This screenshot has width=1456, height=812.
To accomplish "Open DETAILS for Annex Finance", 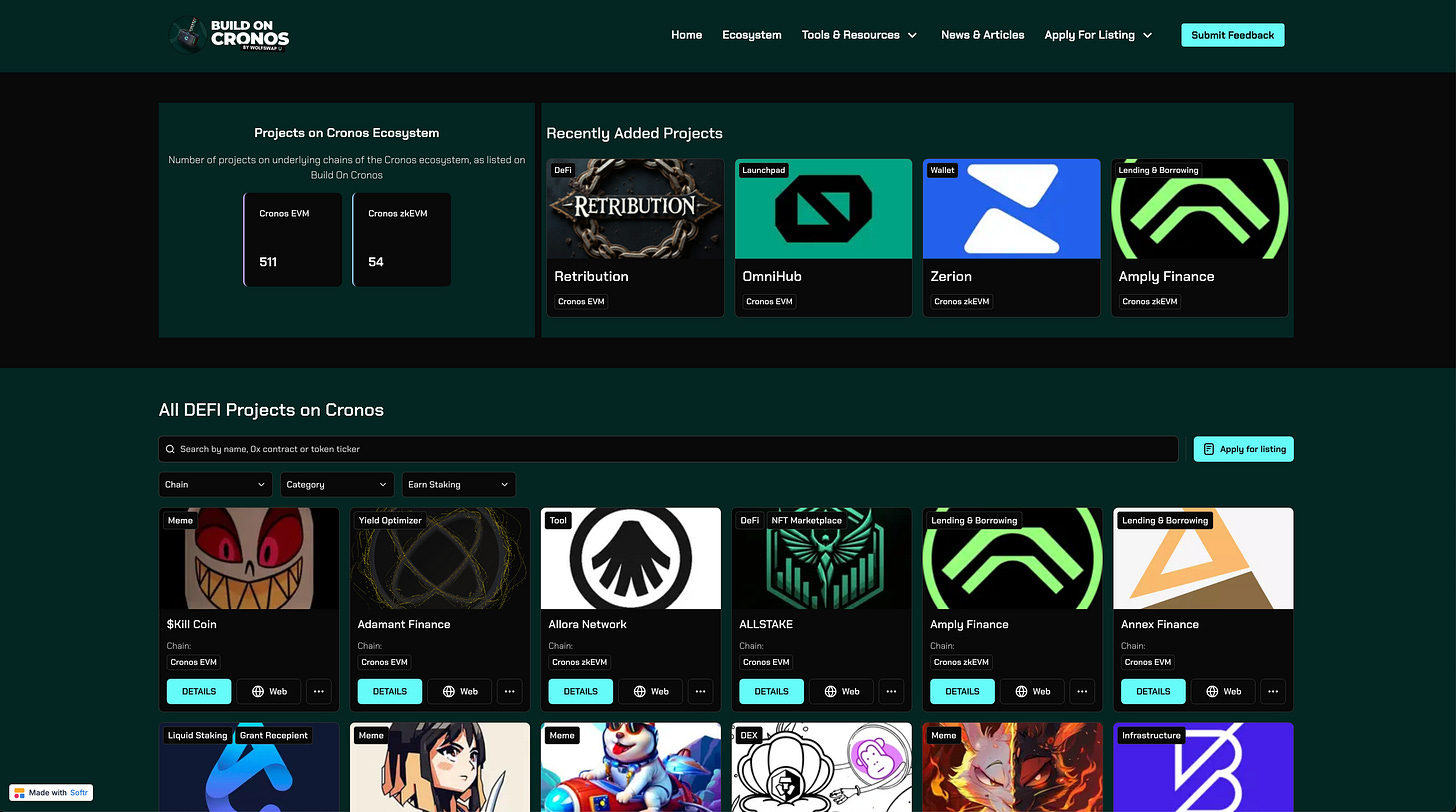I will pyautogui.click(x=1153, y=691).
